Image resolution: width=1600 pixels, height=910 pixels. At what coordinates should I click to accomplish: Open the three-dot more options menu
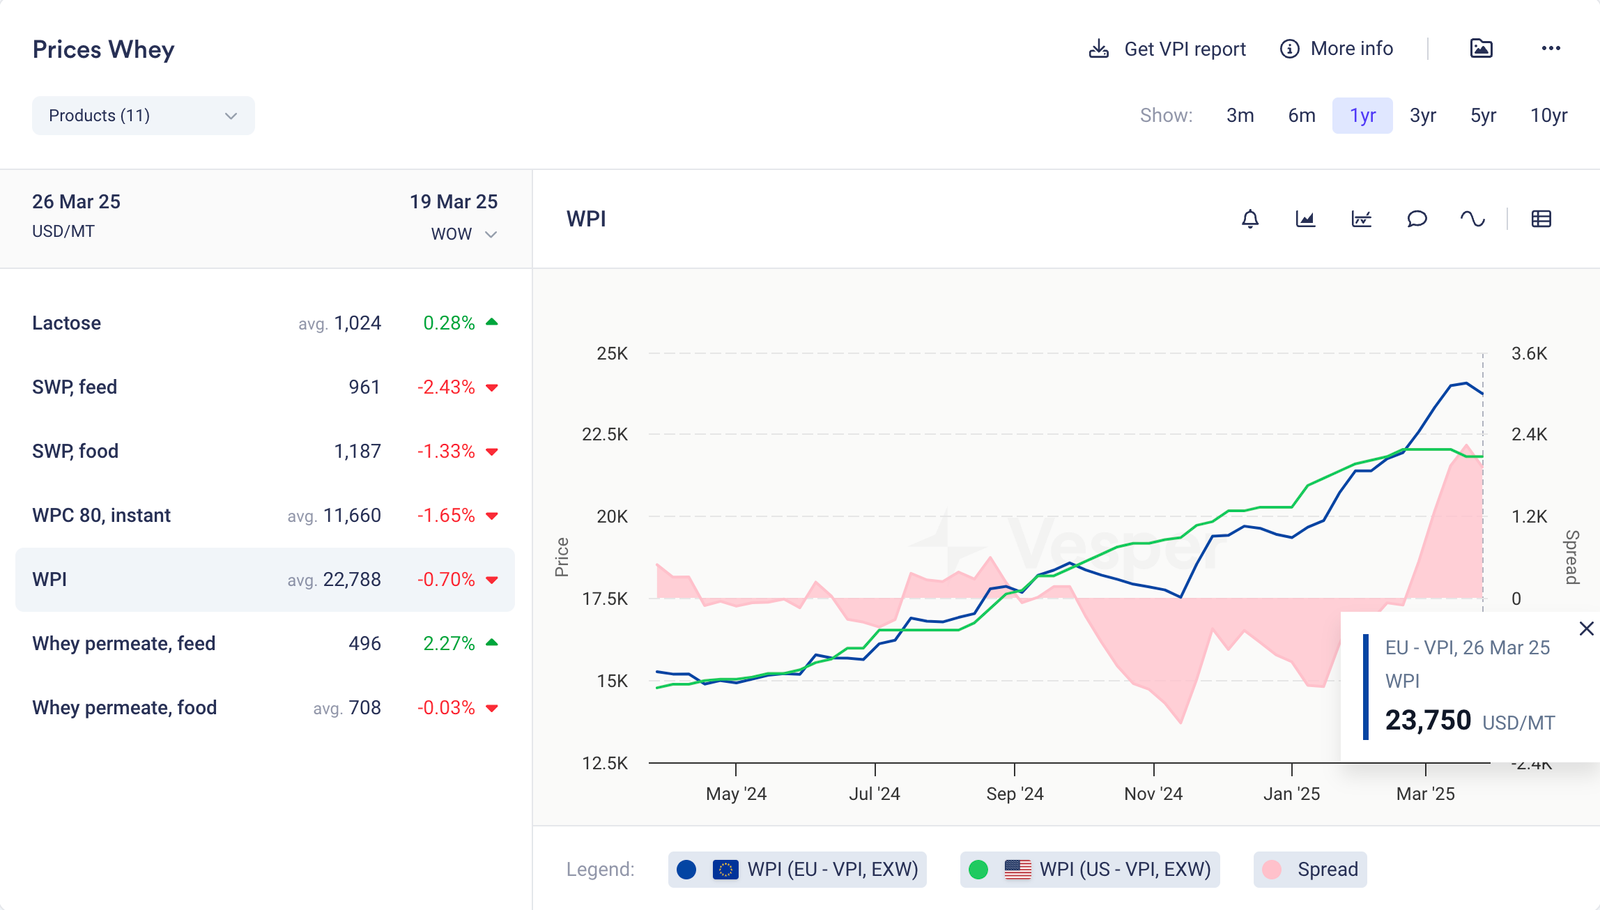[1550, 49]
